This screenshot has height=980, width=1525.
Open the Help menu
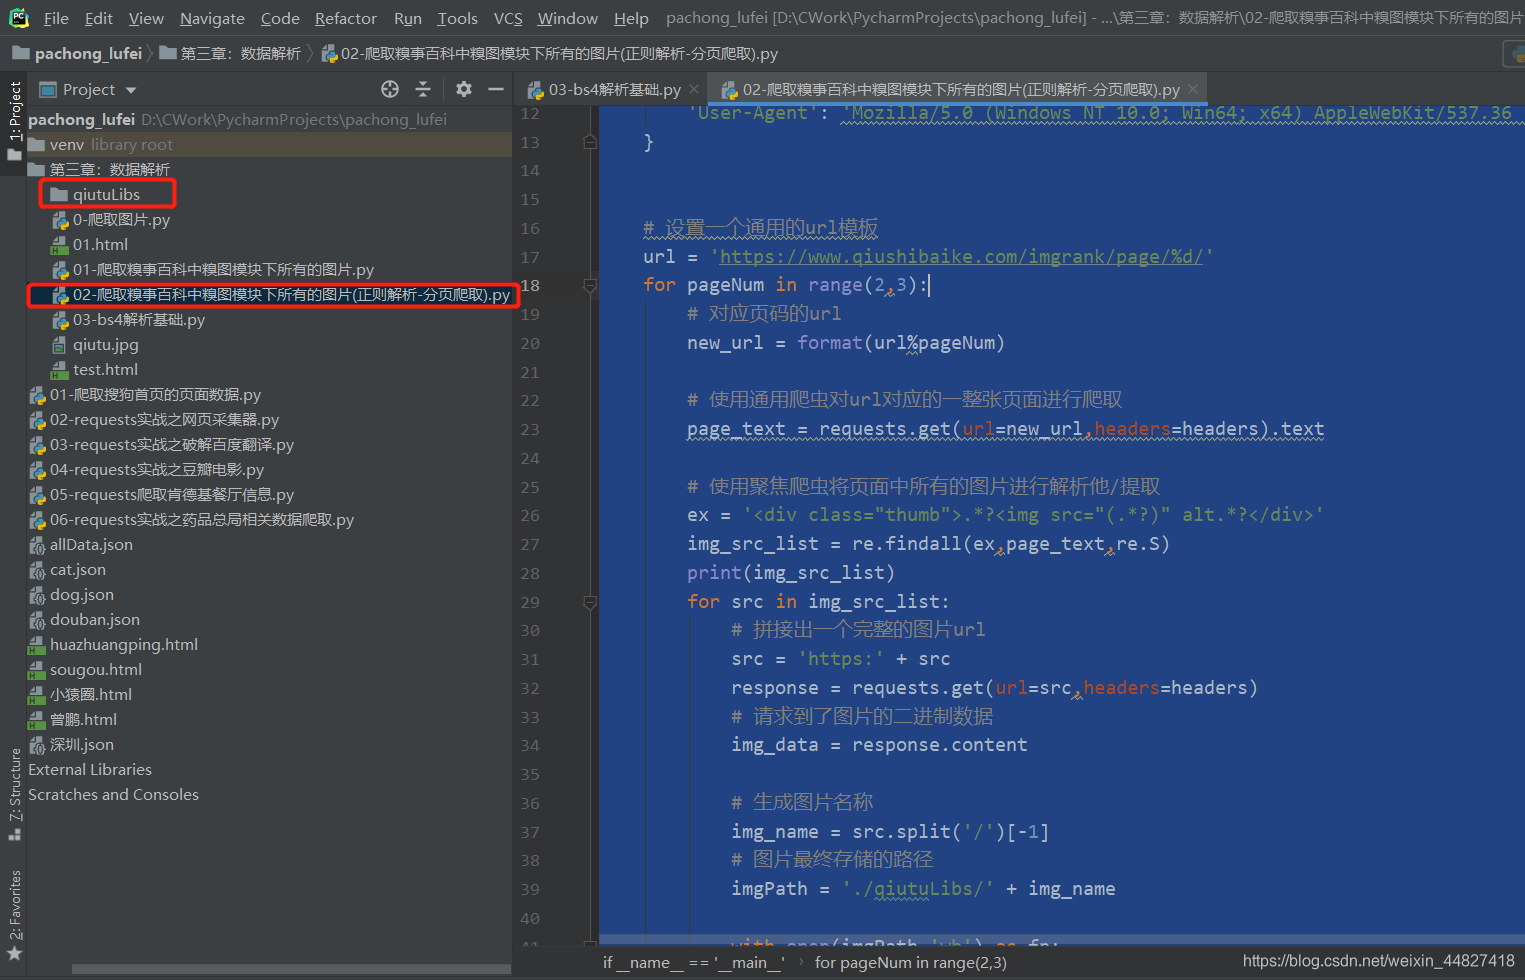pos(631,18)
